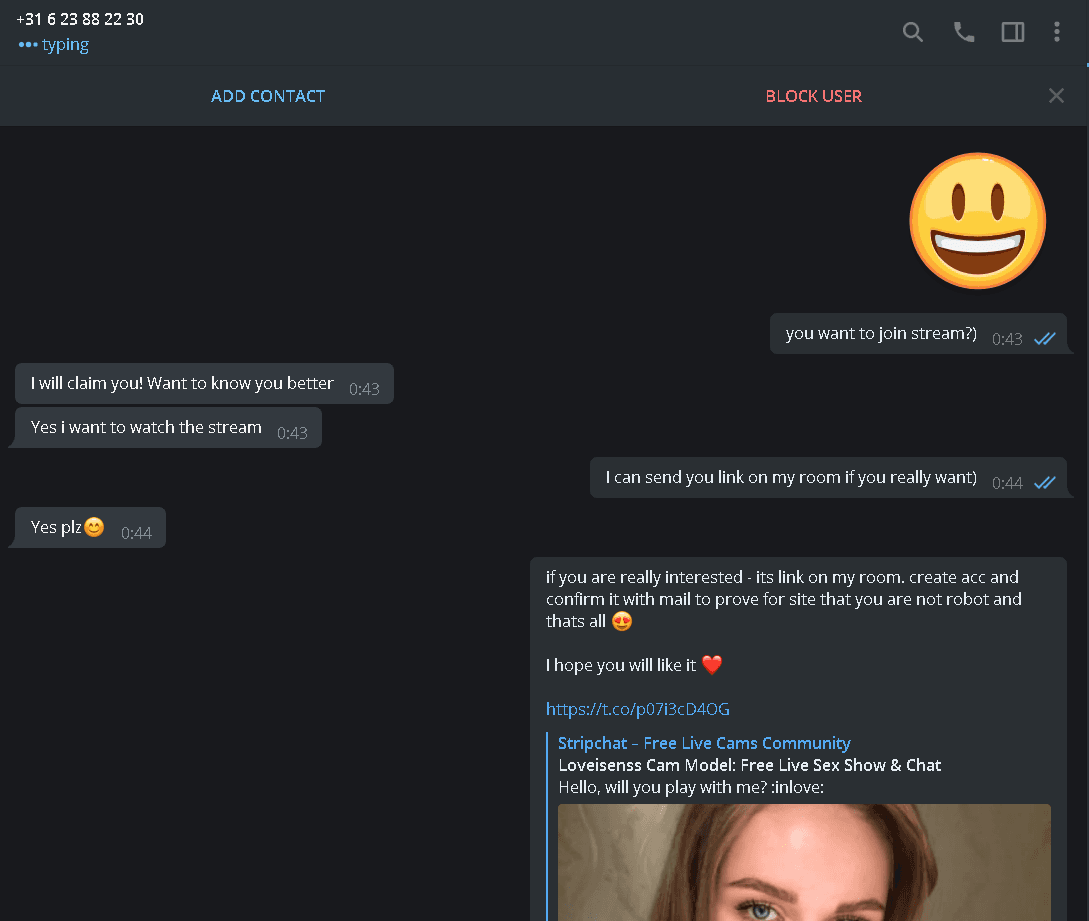Dismiss the add contact bar with X
The height and width of the screenshot is (921, 1089).
tap(1056, 96)
